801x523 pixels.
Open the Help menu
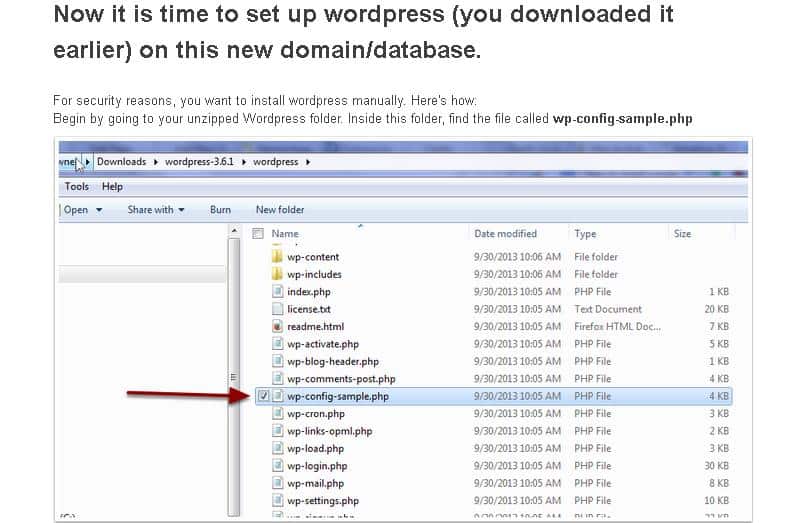[x=112, y=186]
